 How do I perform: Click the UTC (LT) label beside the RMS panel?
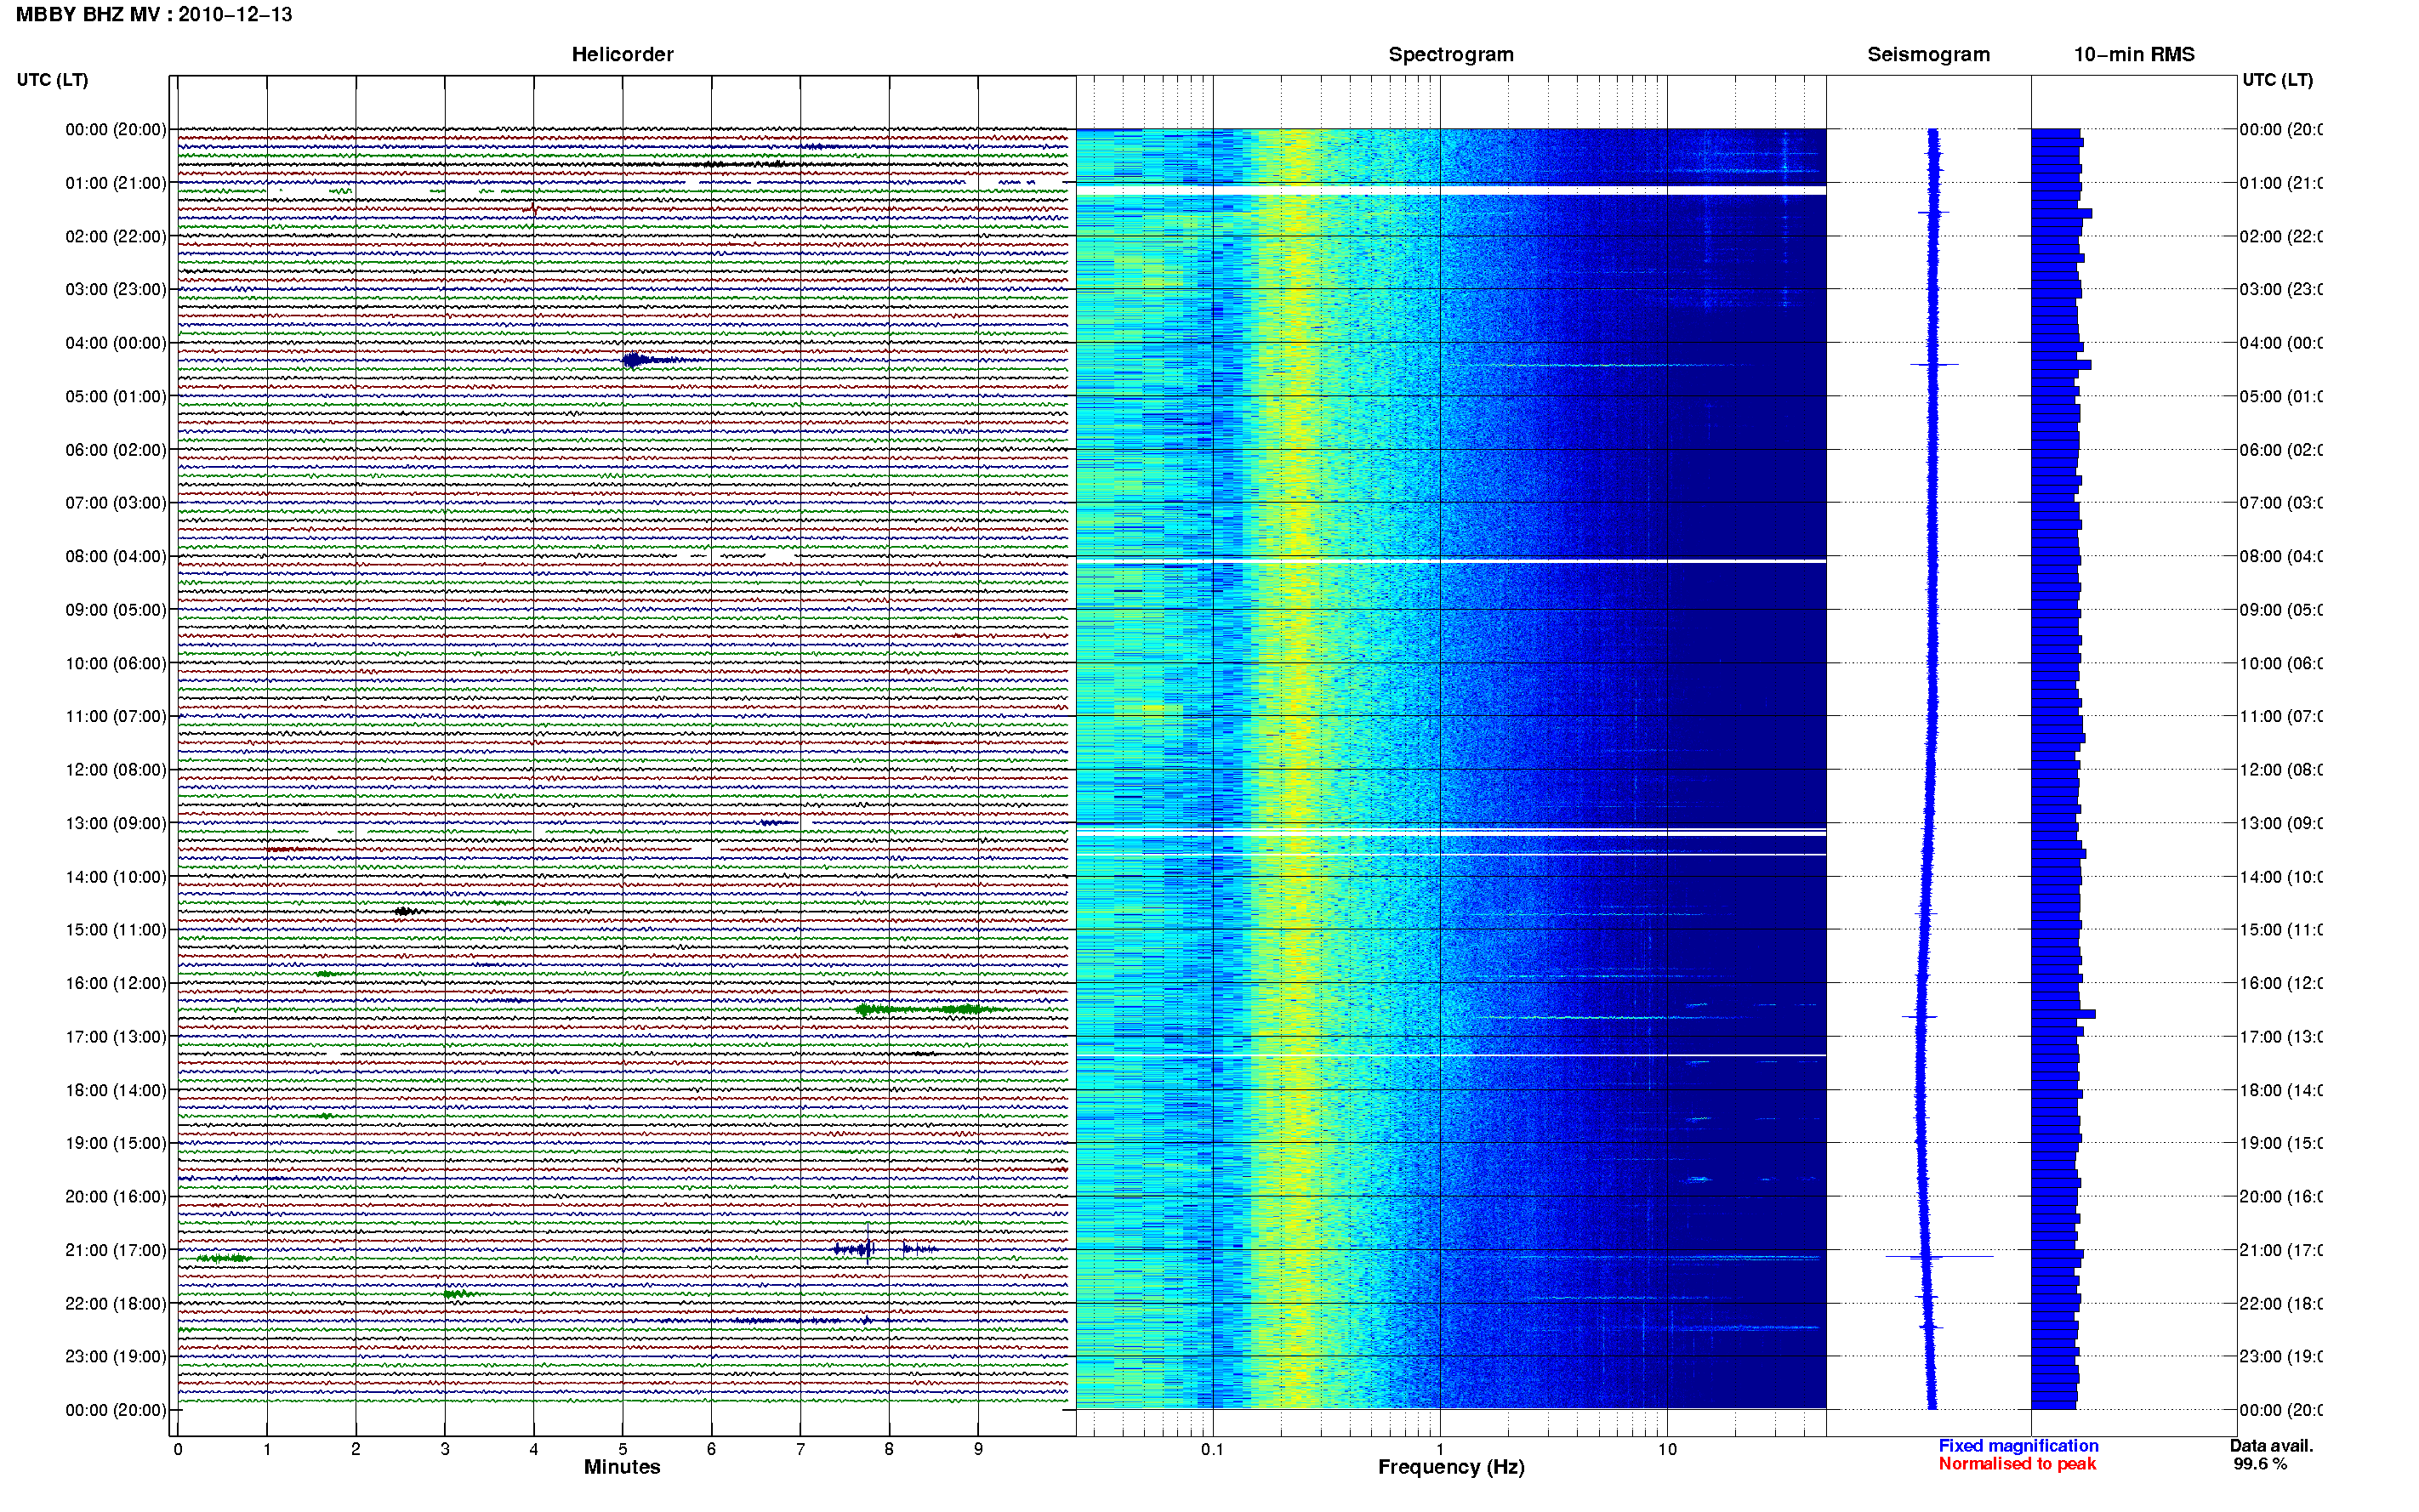2277,80
